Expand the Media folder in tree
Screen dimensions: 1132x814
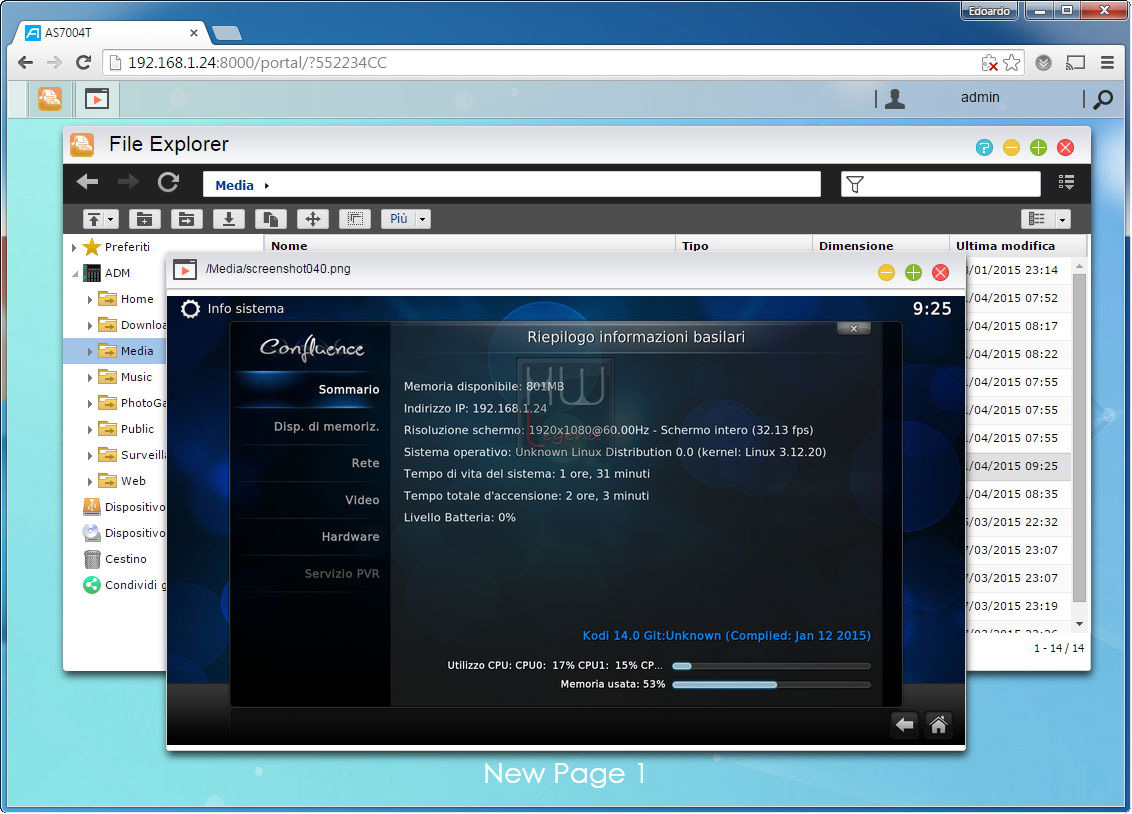pyautogui.click(x=90, y=351)
